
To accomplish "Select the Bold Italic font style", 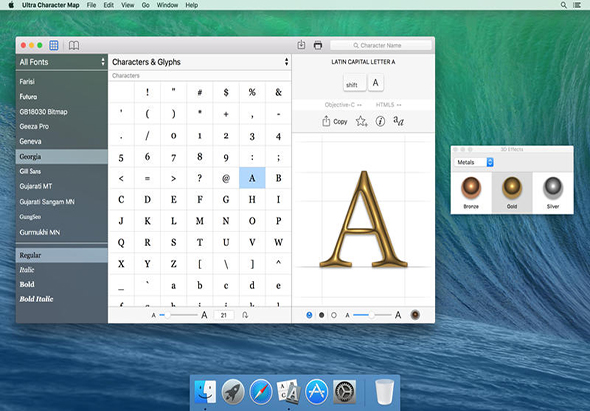I will coord(62,299).
